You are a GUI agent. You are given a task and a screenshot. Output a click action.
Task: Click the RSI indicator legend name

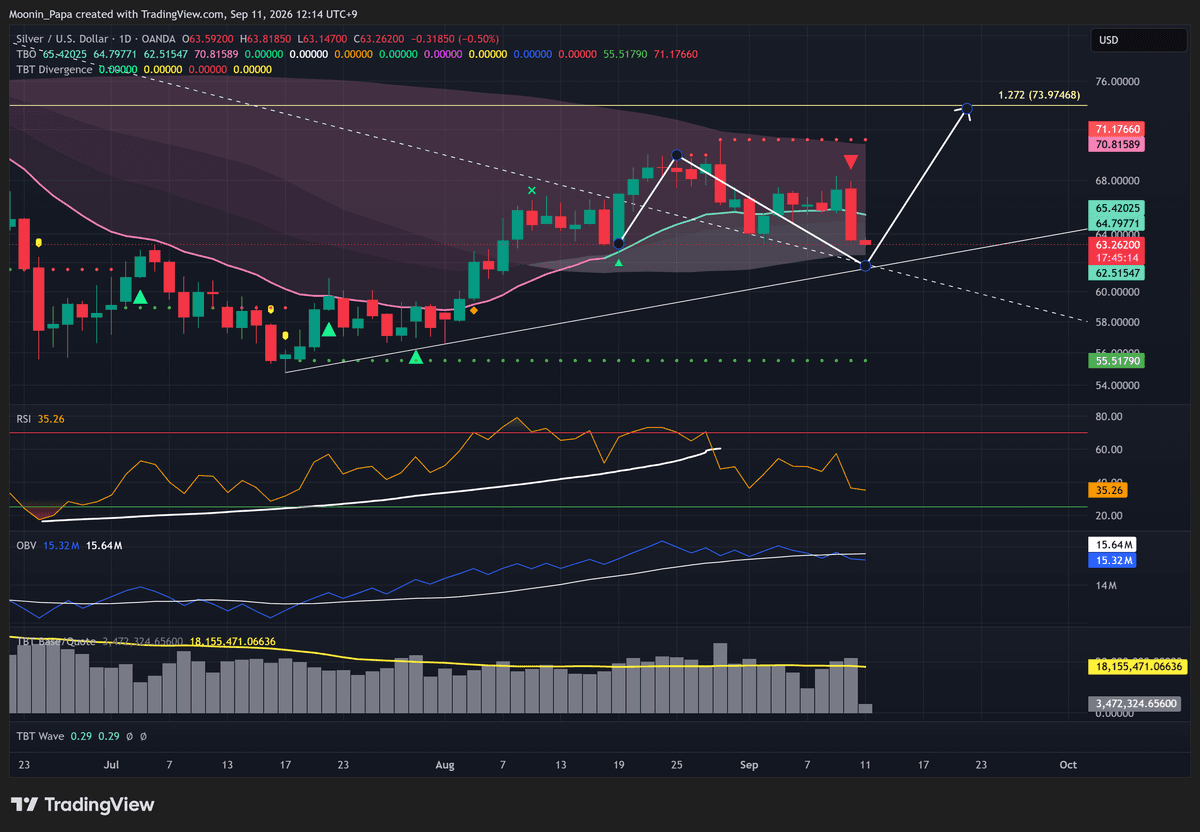[25, 421]
